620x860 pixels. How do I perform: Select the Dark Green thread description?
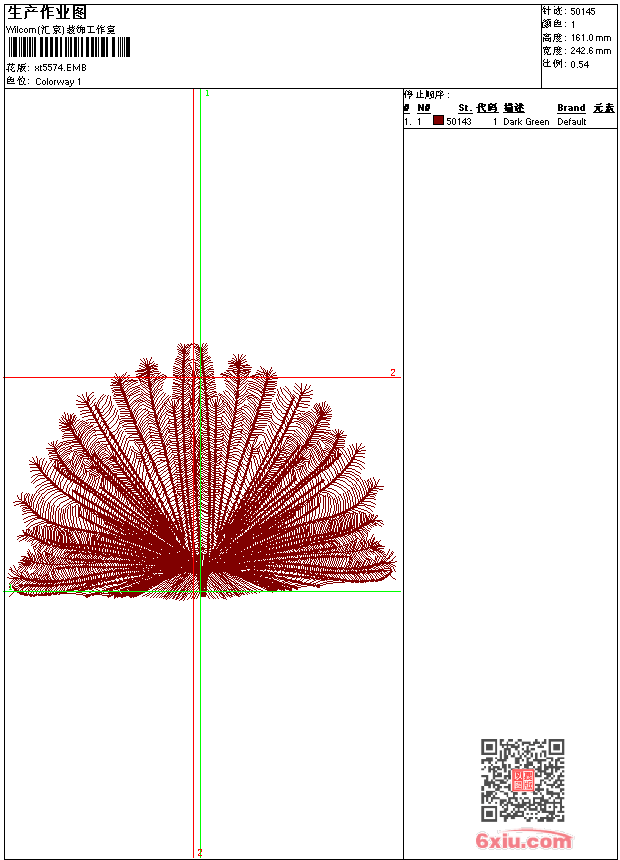click(526, 122)
